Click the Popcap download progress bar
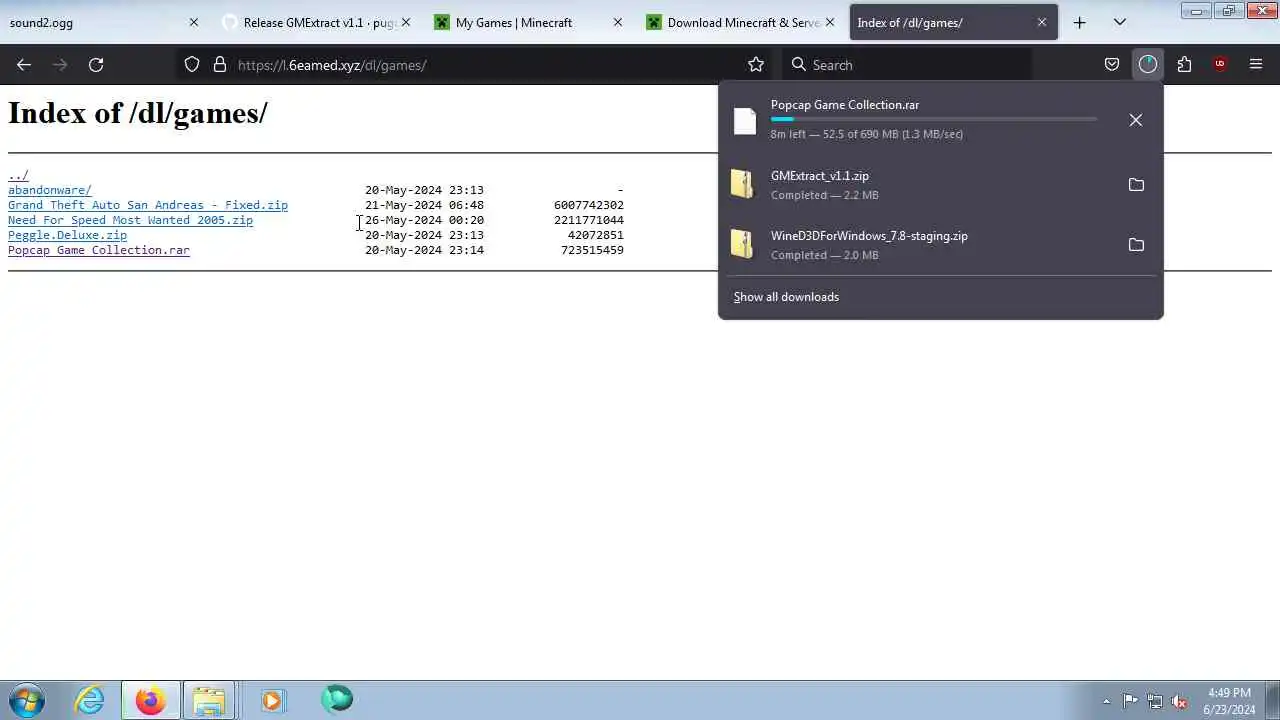Viewport: 1280px width, 720px height. point(934,119)
